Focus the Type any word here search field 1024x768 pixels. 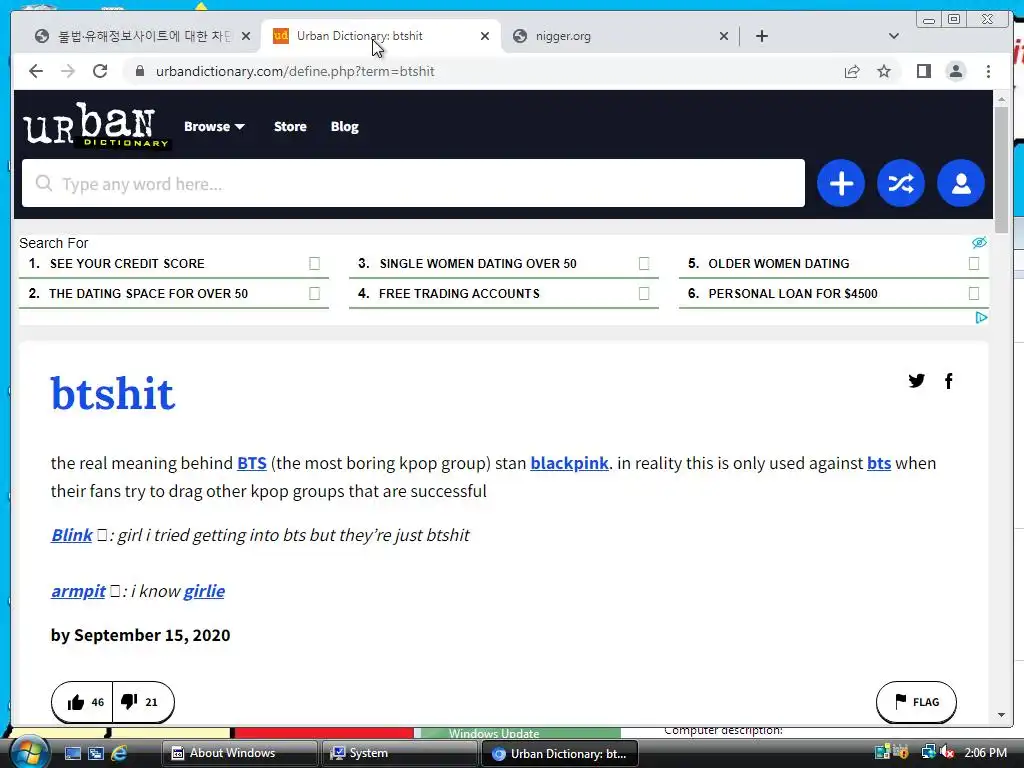[x=413, y=184]
